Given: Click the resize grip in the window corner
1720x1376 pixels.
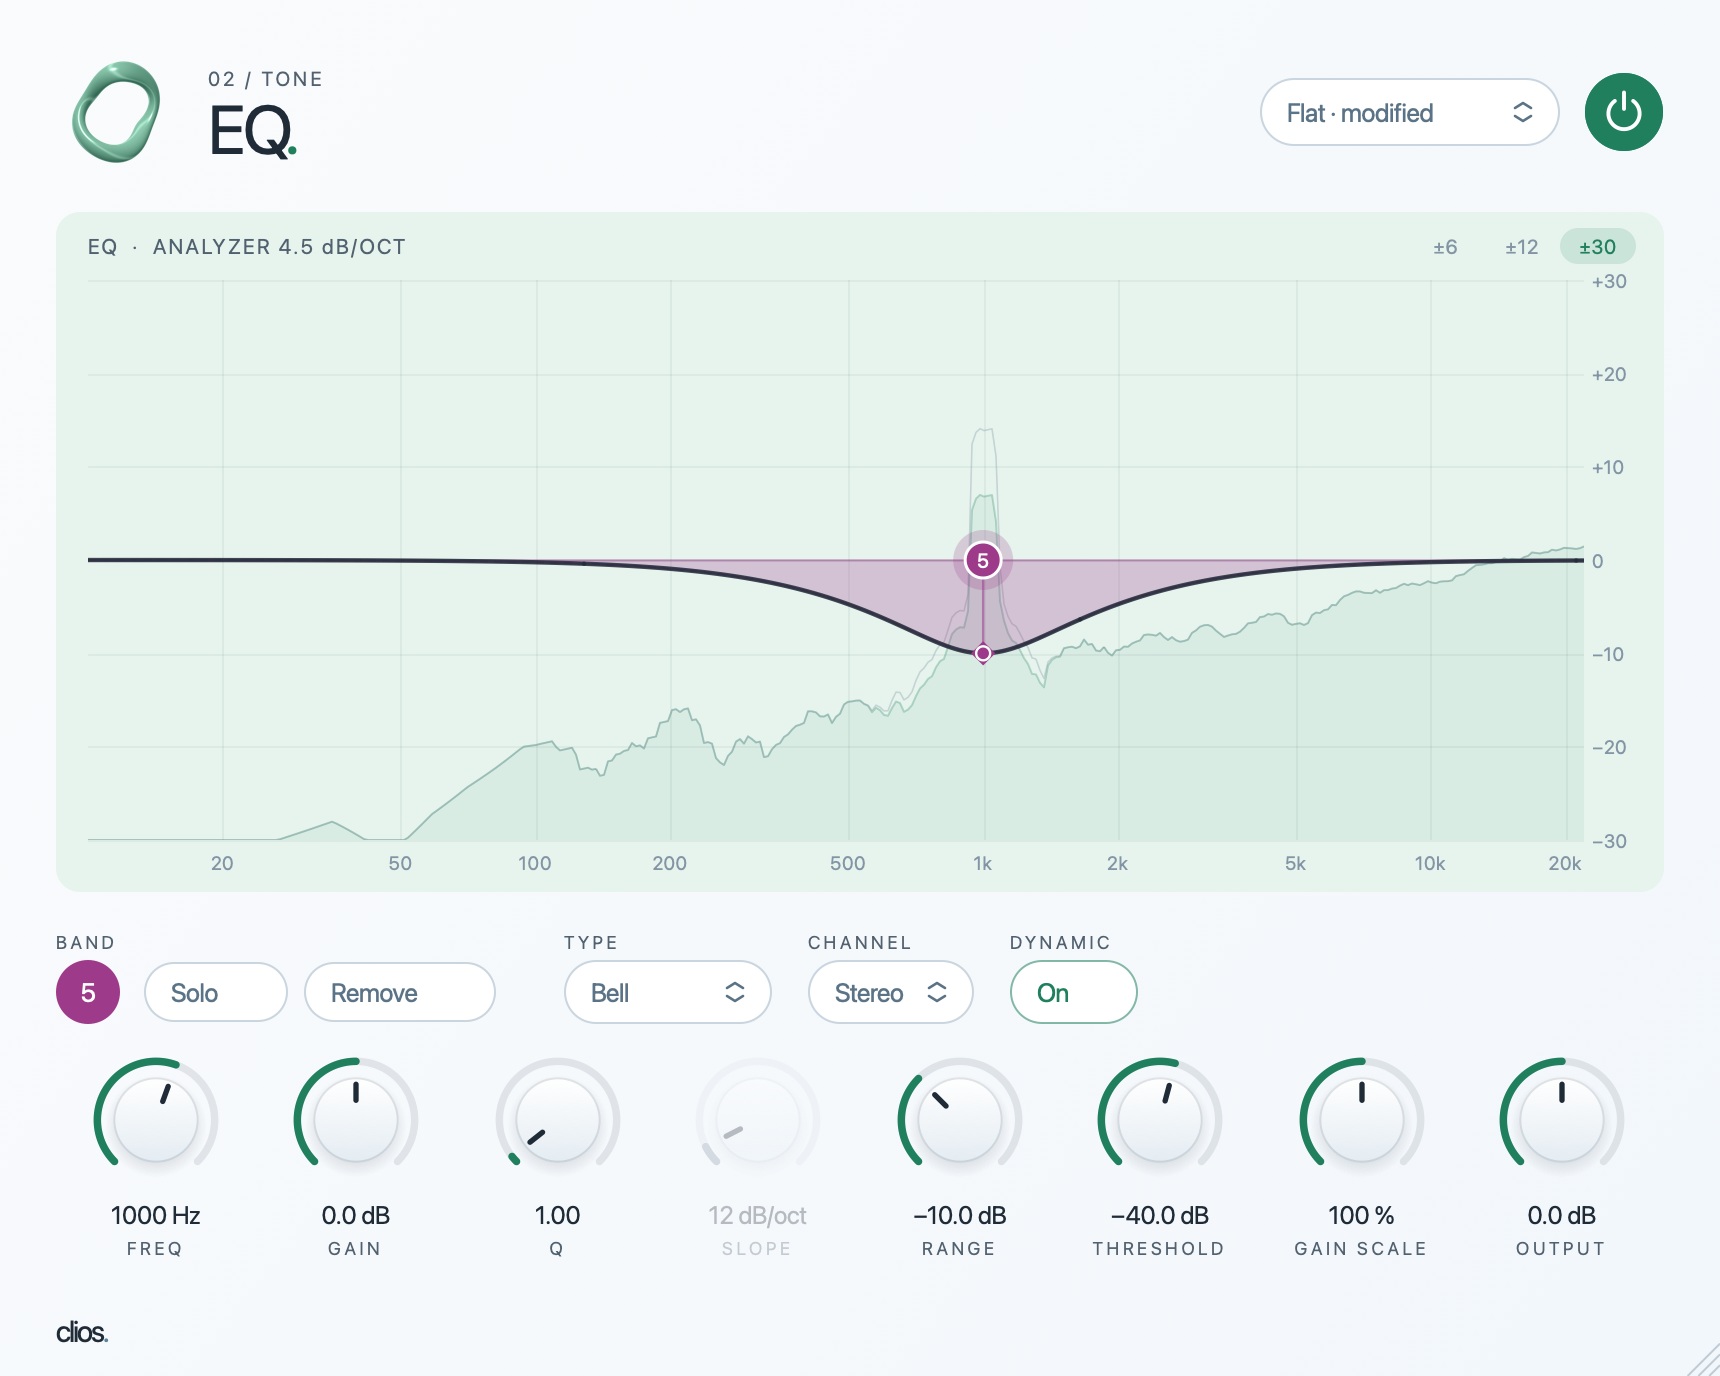Looking at the screenshot, I should pyautogui.click(x=1703, y=1360).
